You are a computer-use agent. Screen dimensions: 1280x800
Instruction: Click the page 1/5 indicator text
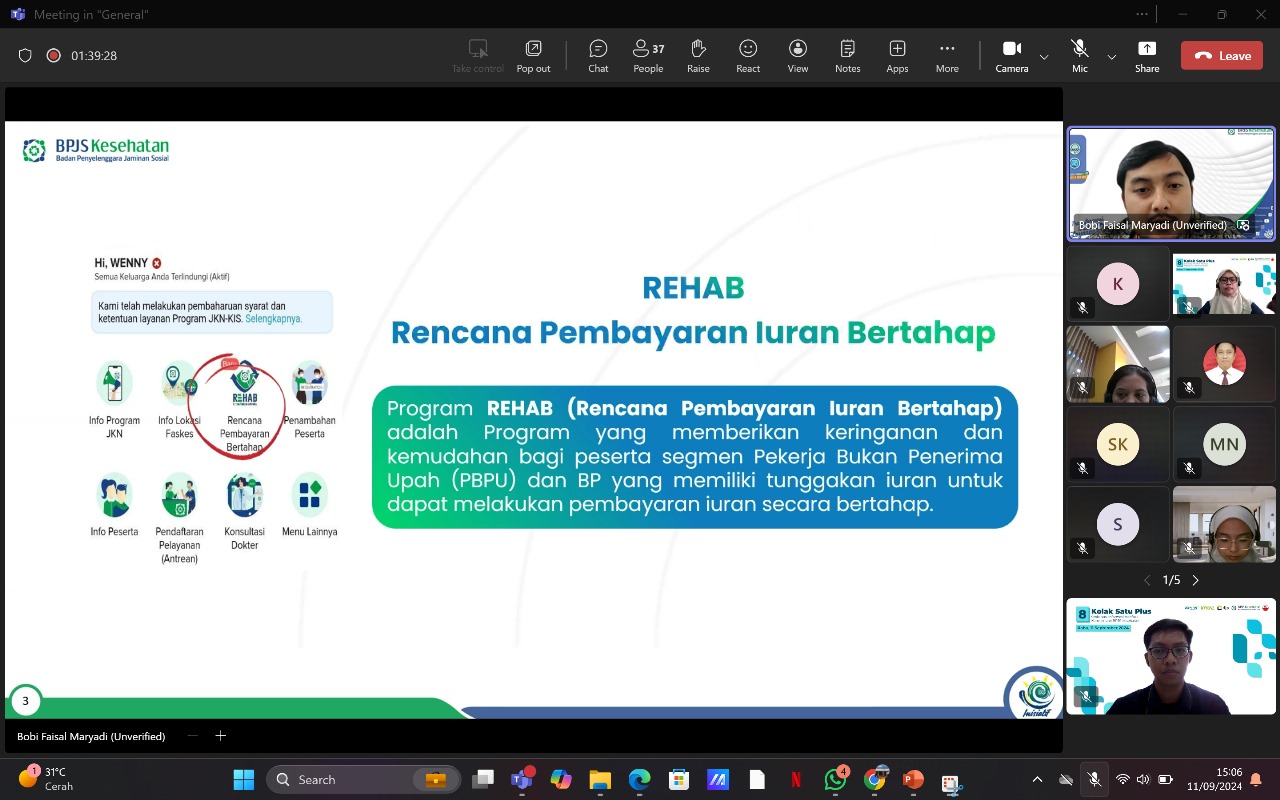[x=1171, y=580]
